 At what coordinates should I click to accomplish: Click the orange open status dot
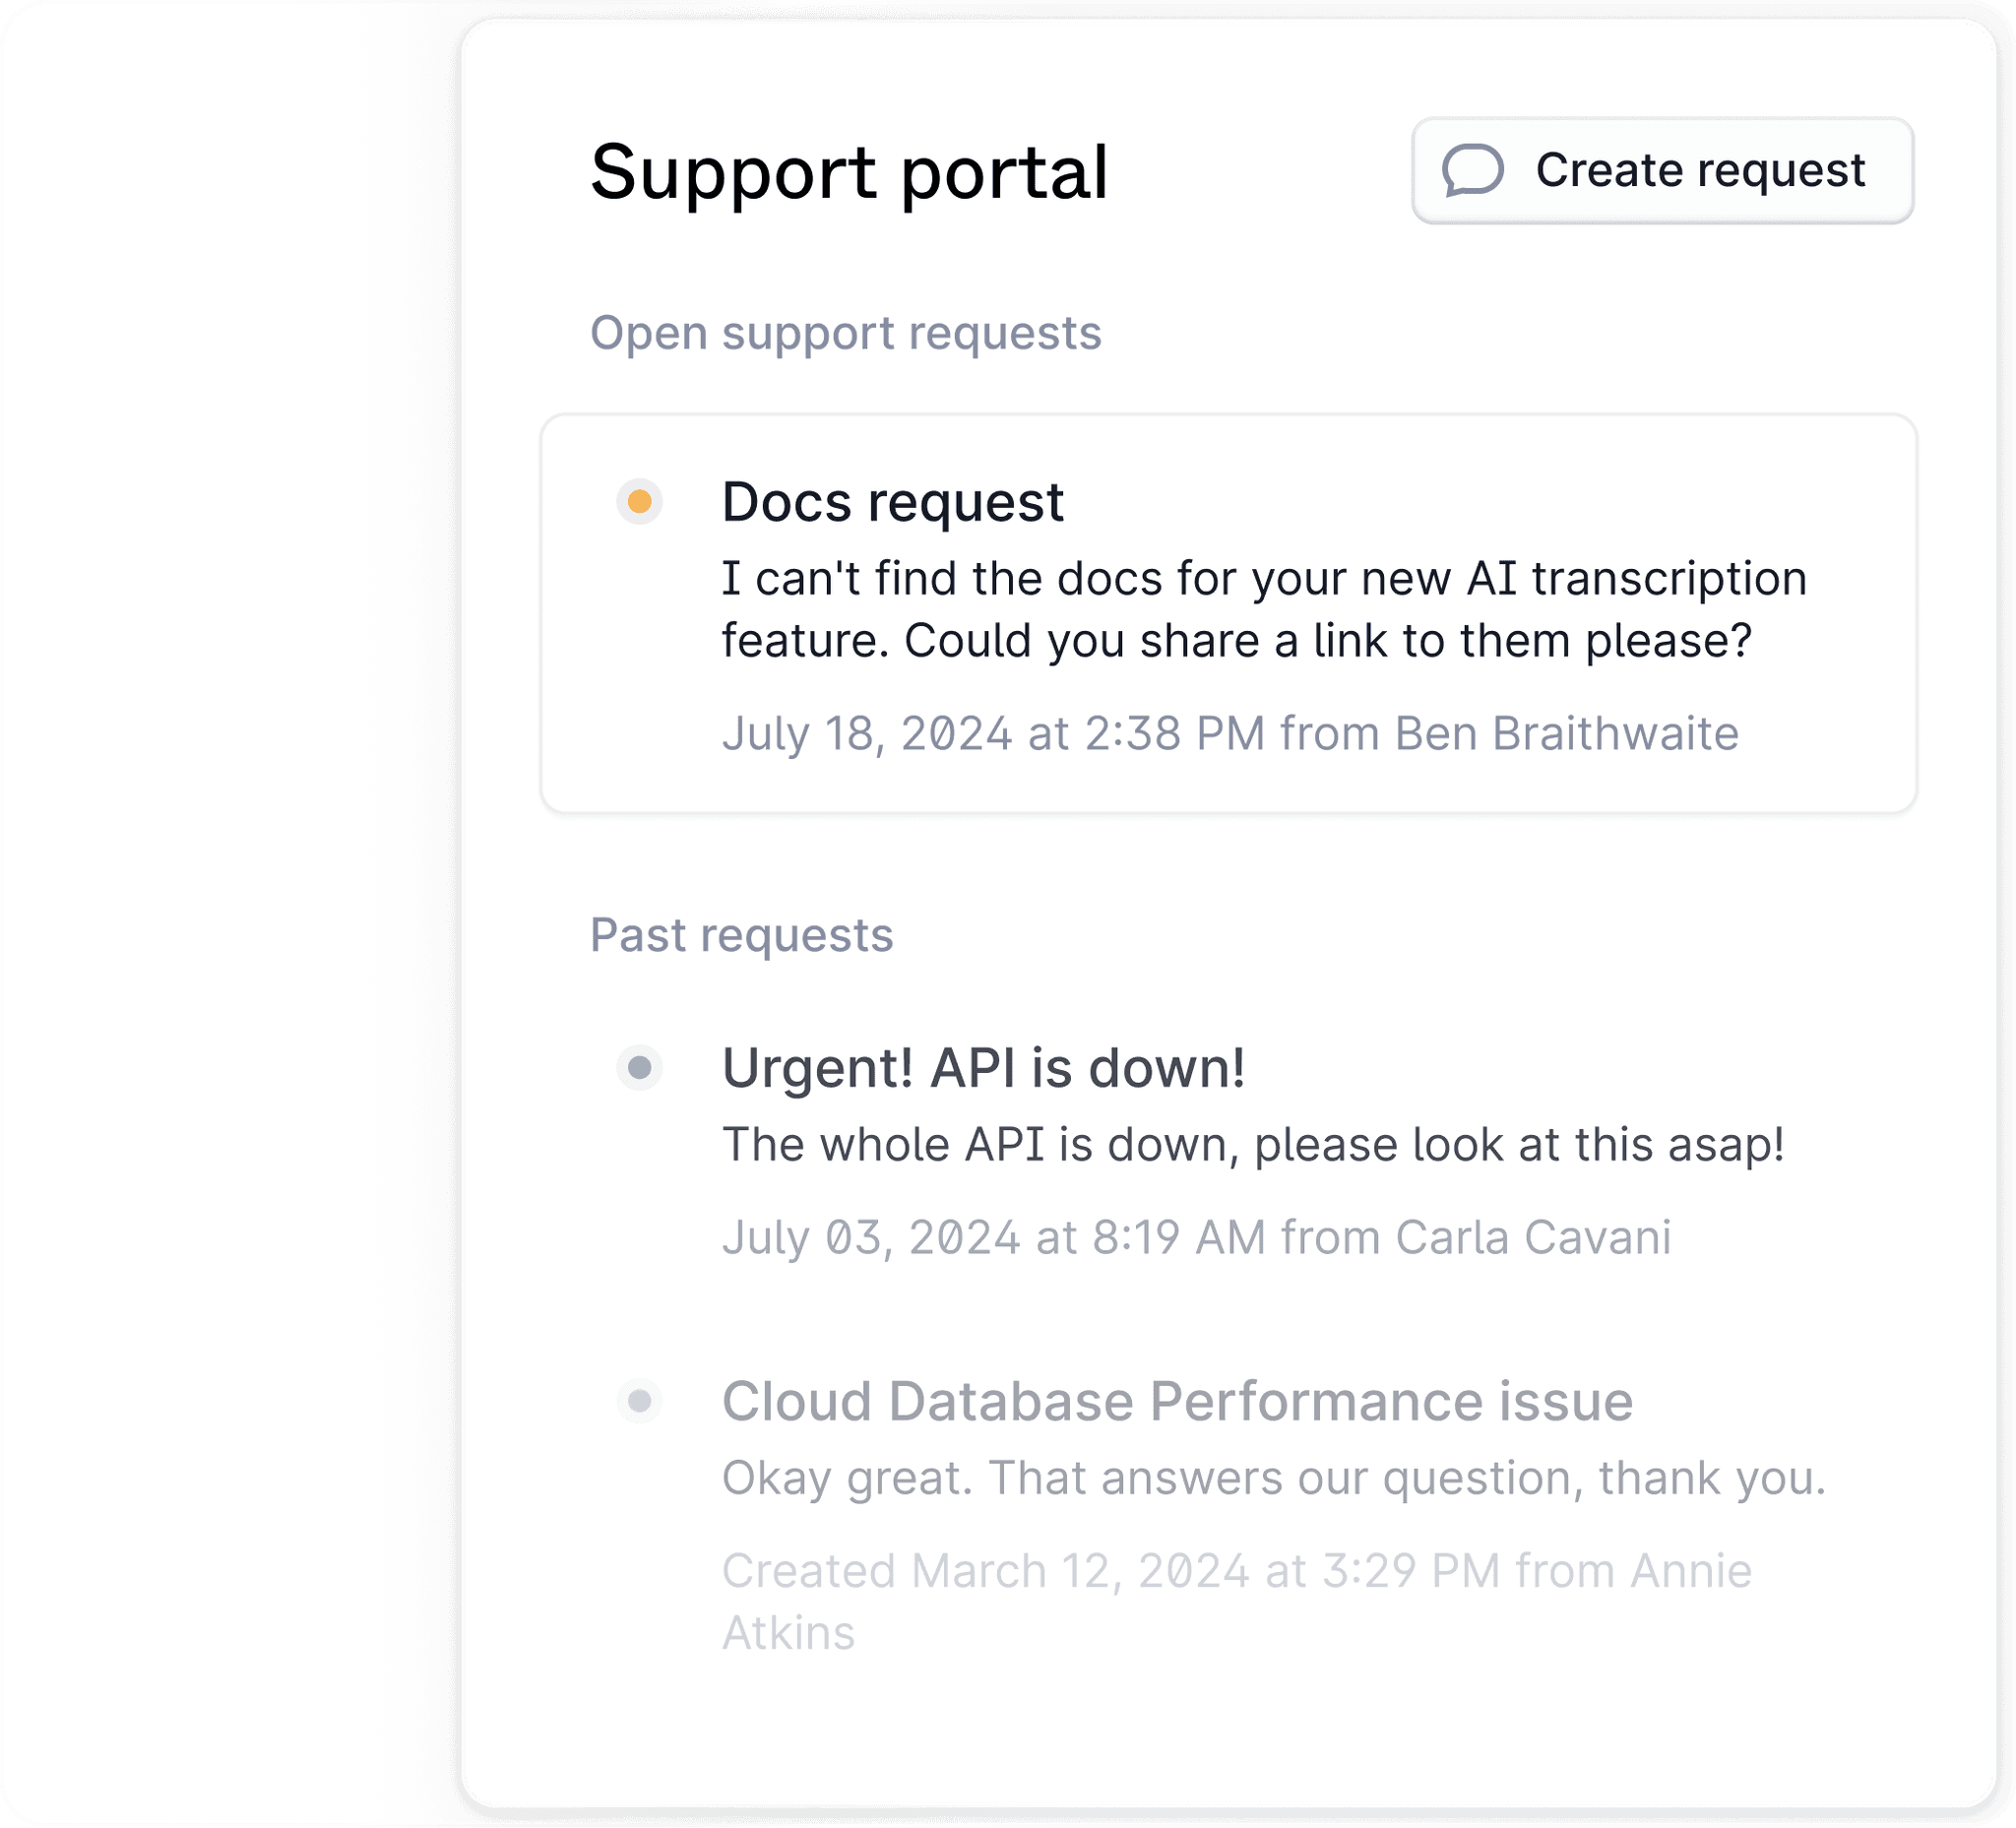tap(640, 501)
